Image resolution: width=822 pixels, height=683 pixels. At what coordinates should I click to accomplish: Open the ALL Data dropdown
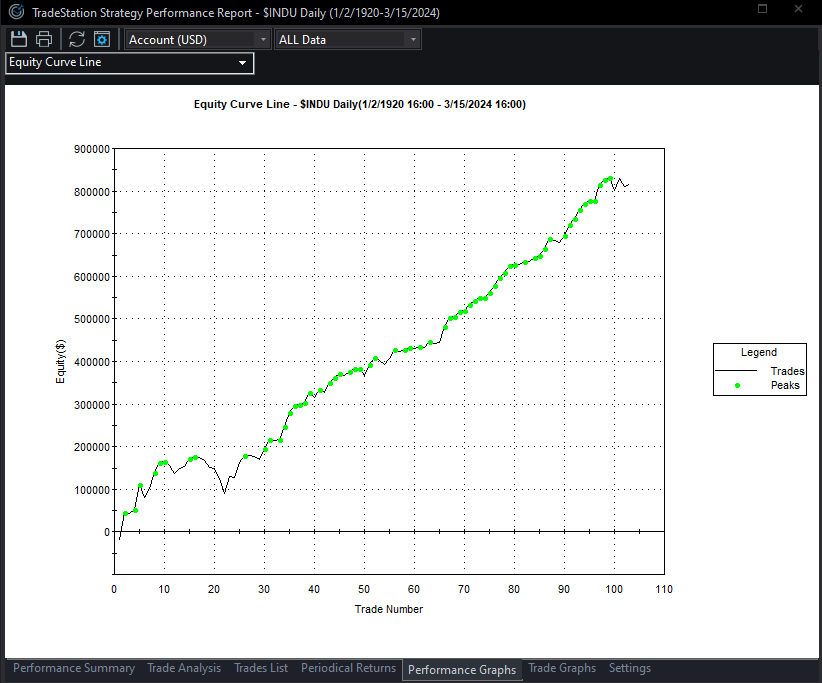[348, 39]
